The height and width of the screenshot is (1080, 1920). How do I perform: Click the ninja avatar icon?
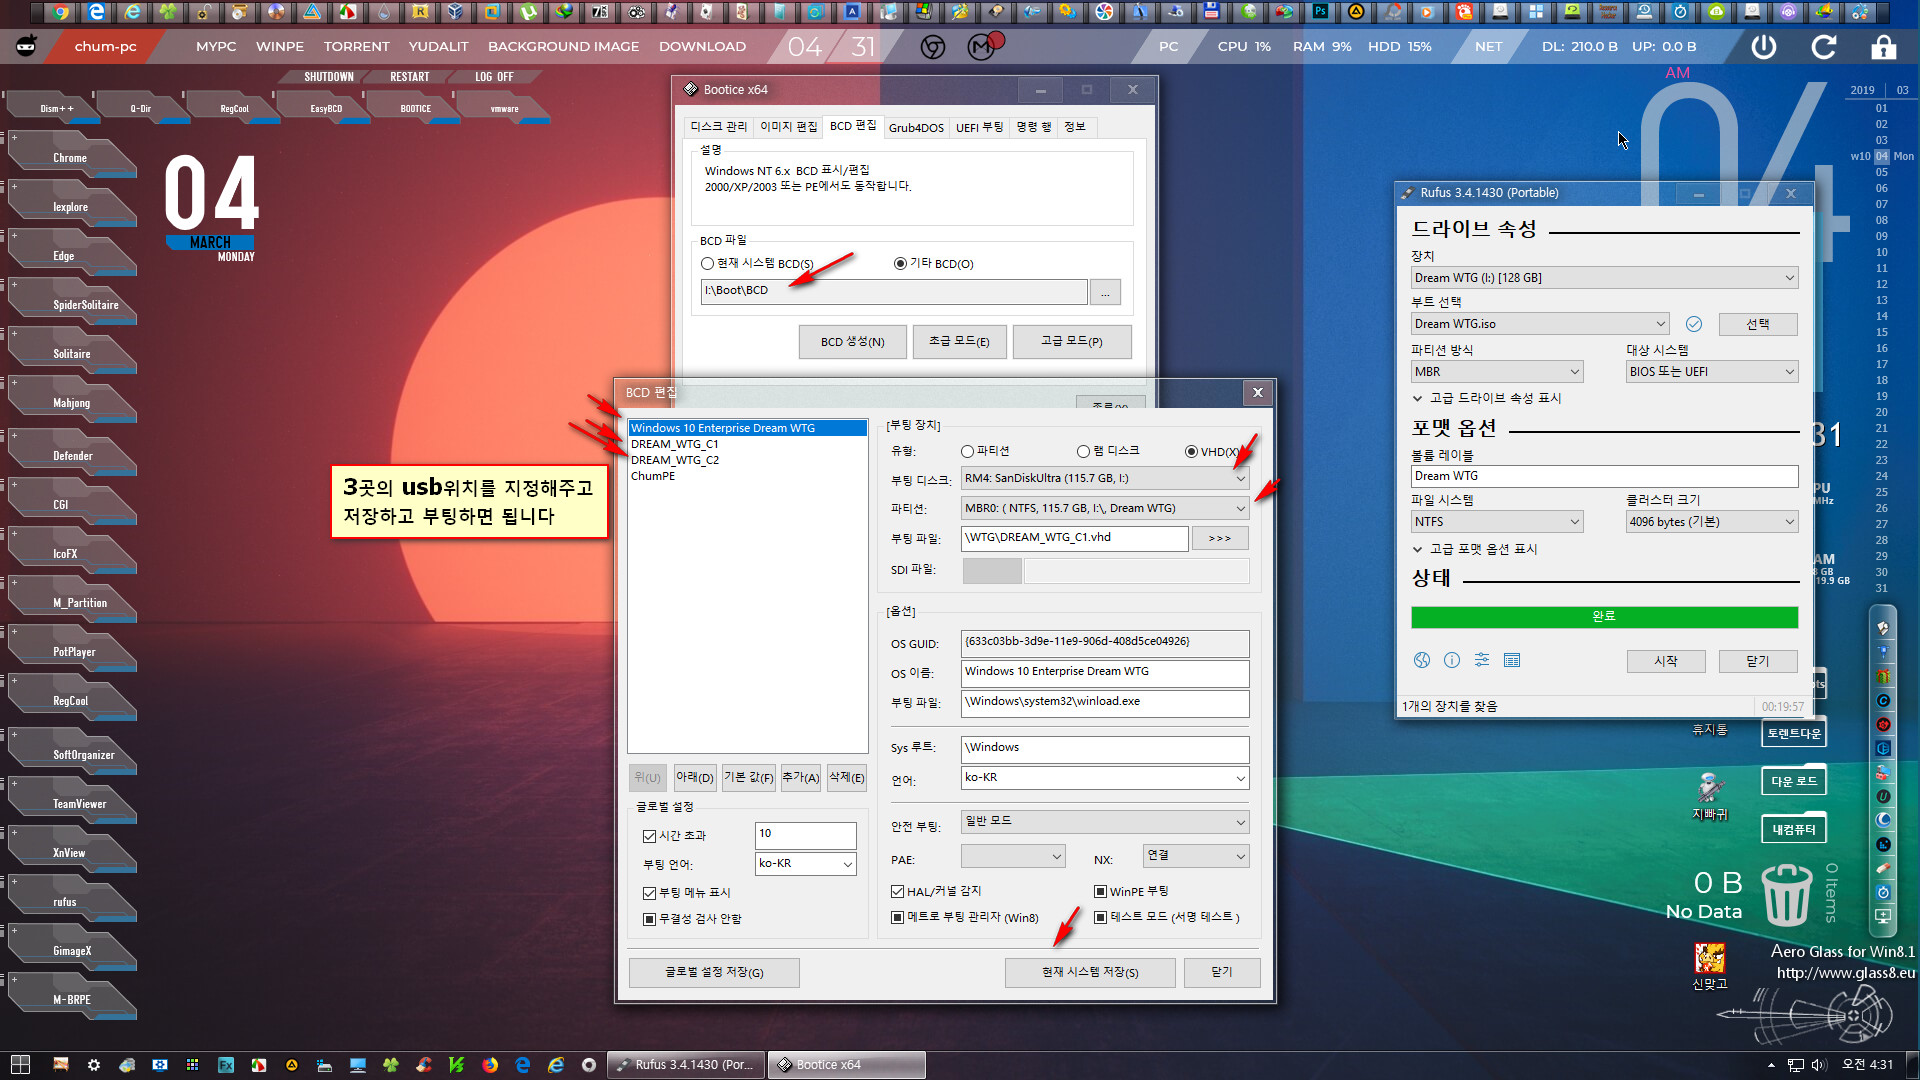click(x=27, y=46)
